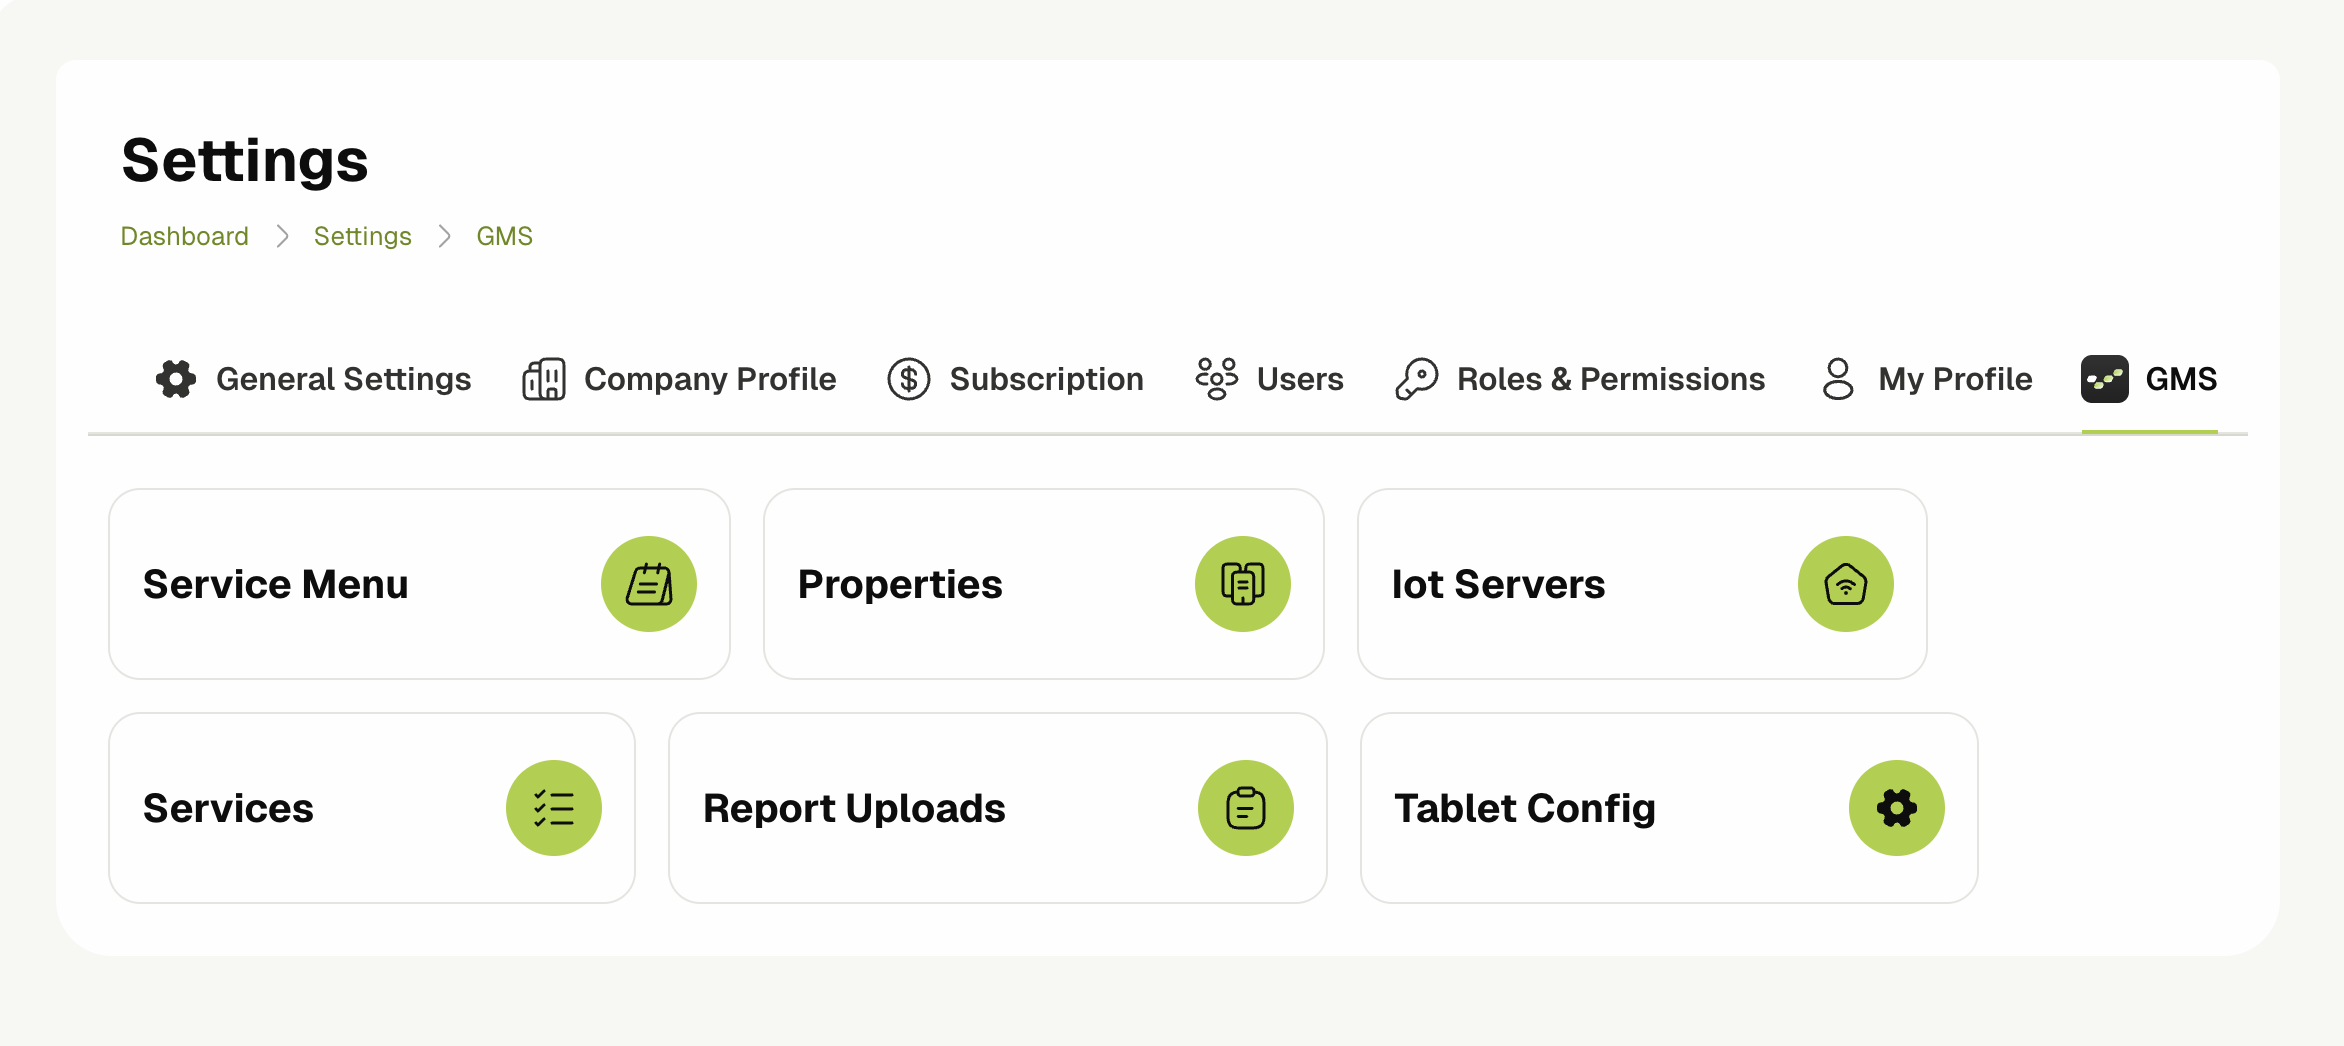Switch to the Company Profile tab
The width and height of the screenshot is (2344, 1046).
click(x=710, y=379)
